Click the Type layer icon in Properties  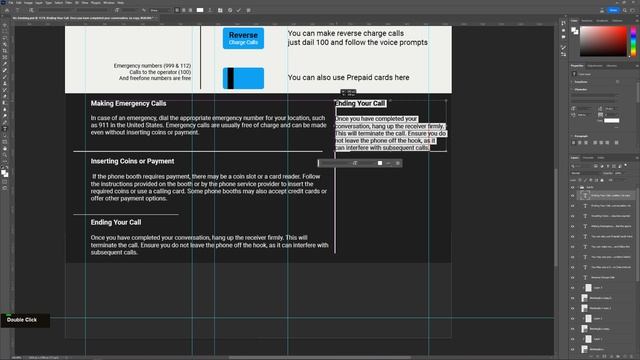[574, 74]
